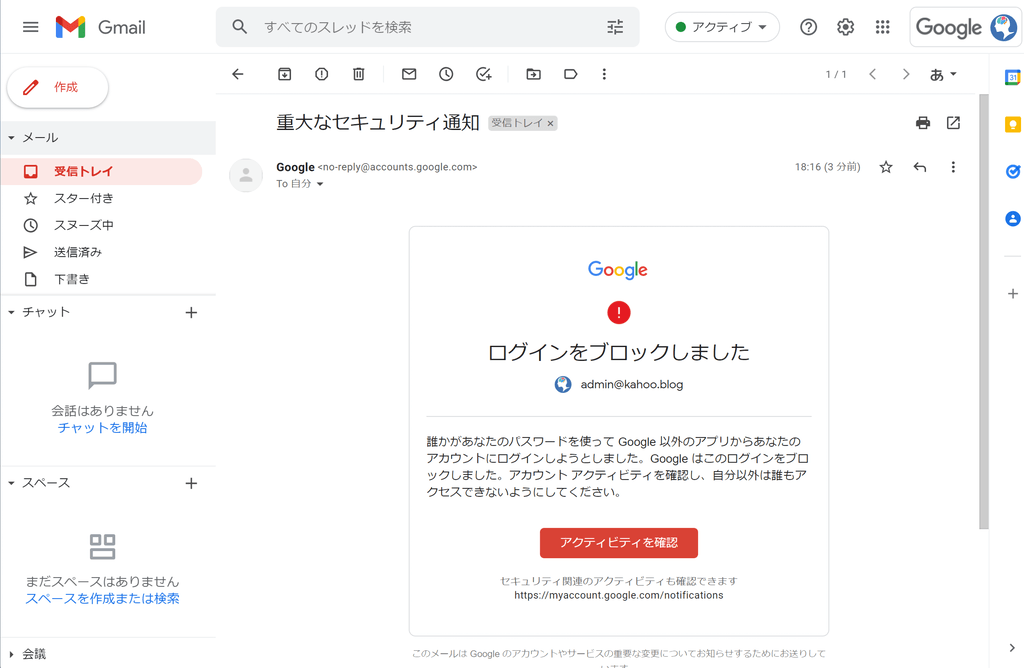Open the myaccount.google.com/notifications link
The image size is (1024, 668).
pos(618,596)
